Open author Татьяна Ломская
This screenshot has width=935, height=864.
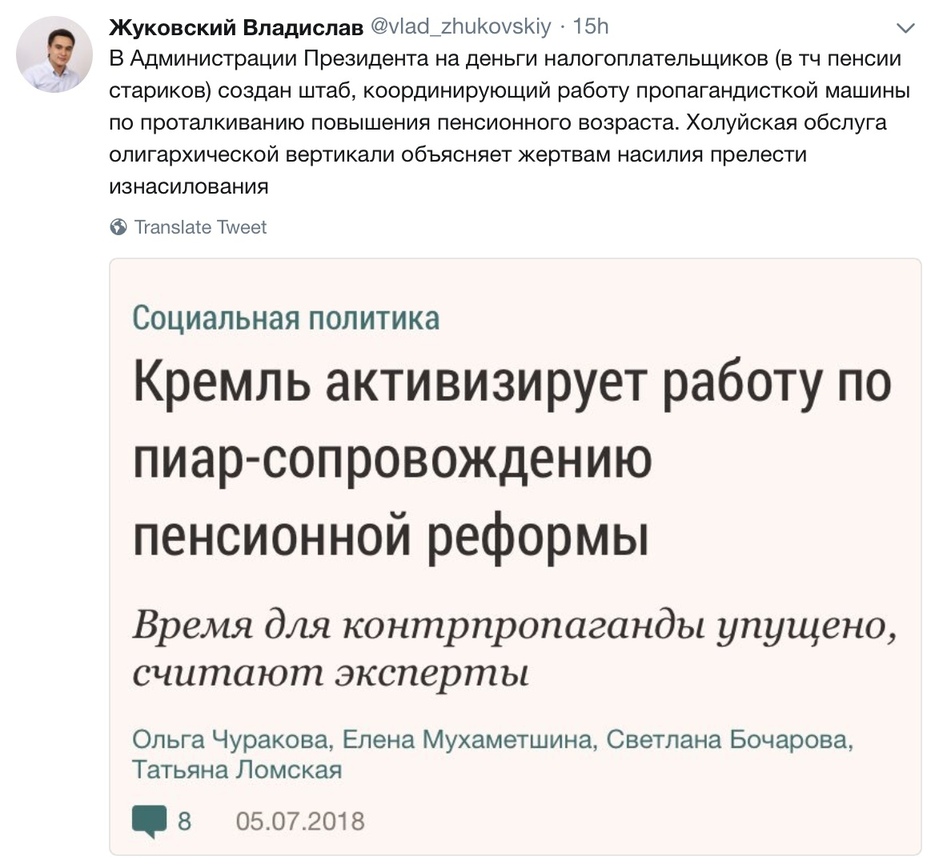236,770
